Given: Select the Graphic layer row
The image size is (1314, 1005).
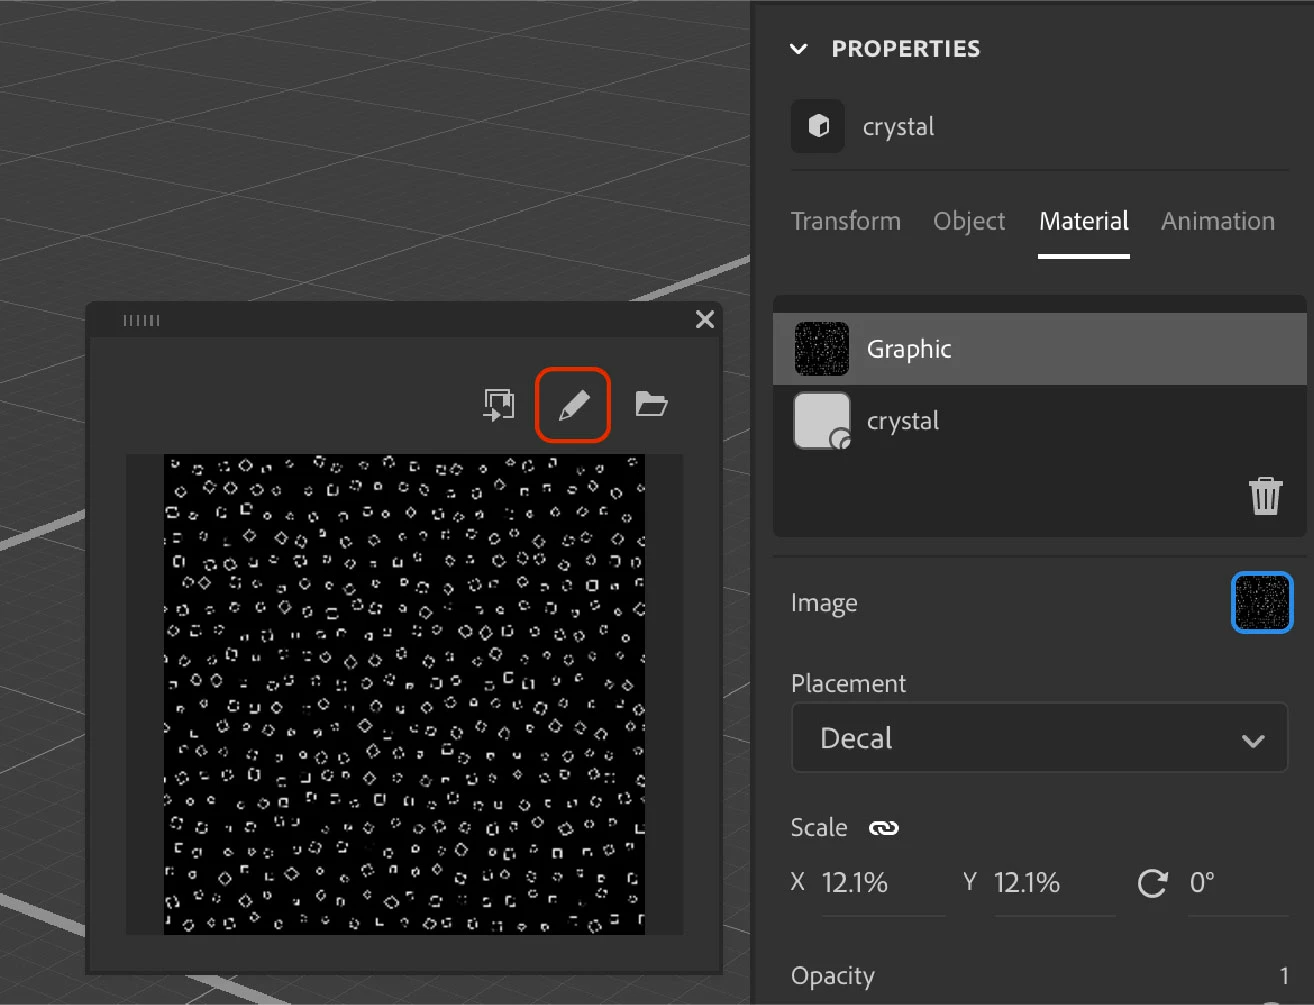Looking at the screenshot, I should 1040,349.
